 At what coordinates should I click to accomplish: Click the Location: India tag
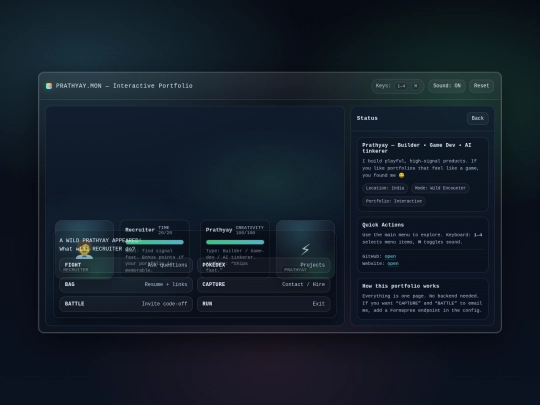point(385,188)
